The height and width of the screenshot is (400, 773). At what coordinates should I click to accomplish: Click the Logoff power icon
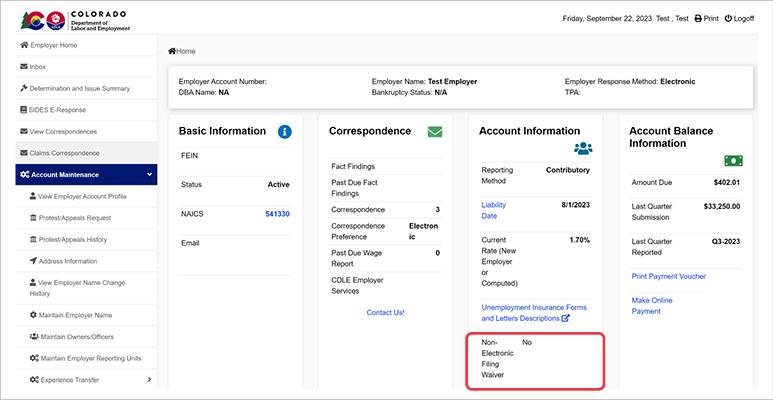729,19
